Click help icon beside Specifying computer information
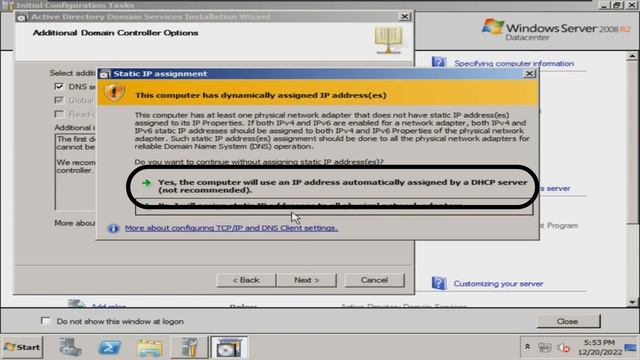 click(439, 62)
